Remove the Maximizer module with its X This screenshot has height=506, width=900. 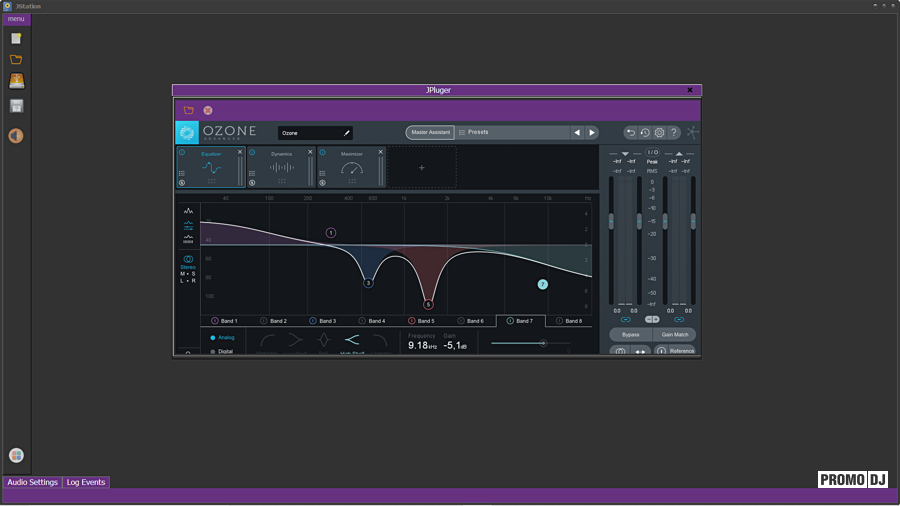[380, 153]
